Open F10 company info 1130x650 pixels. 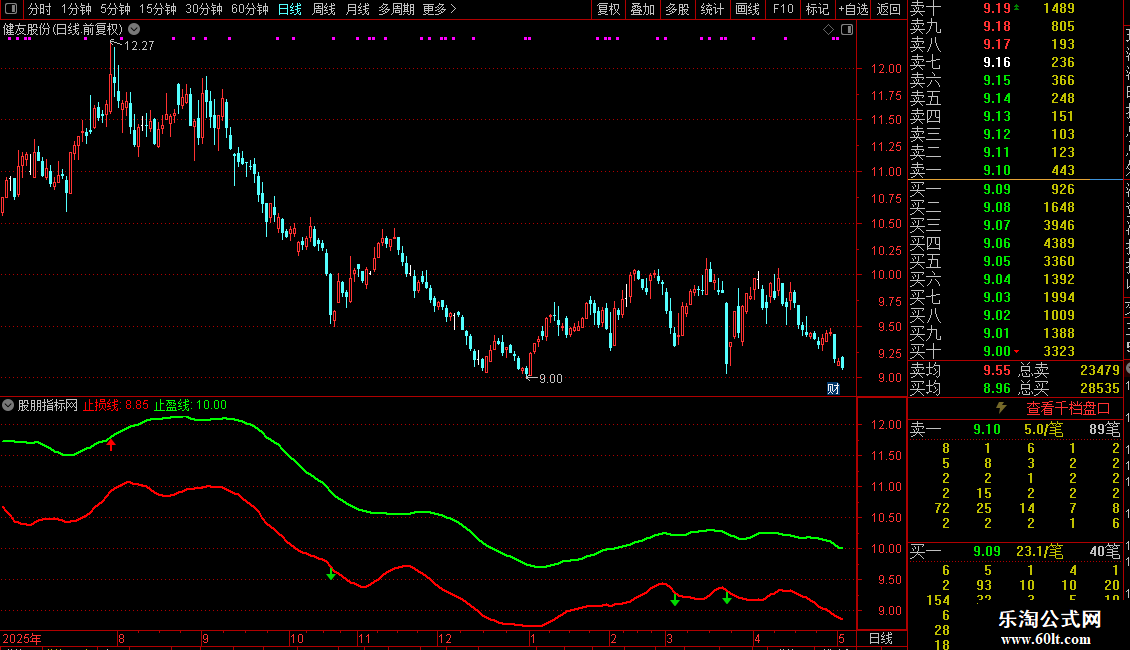point(783,9)
